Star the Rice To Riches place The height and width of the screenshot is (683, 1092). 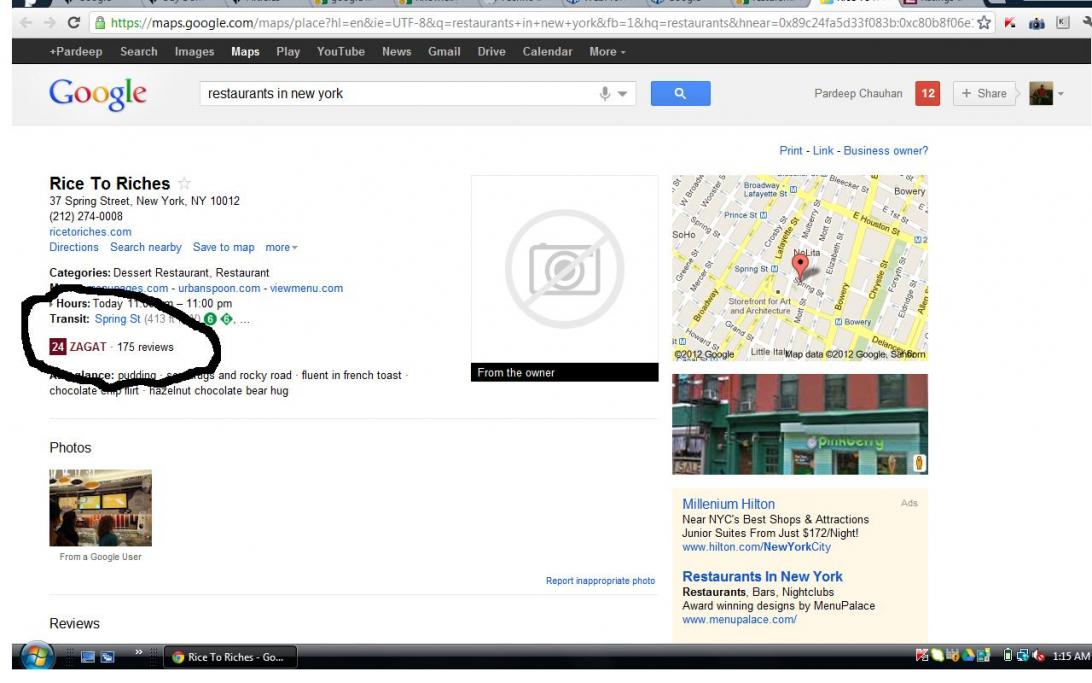tap(184, 183)
